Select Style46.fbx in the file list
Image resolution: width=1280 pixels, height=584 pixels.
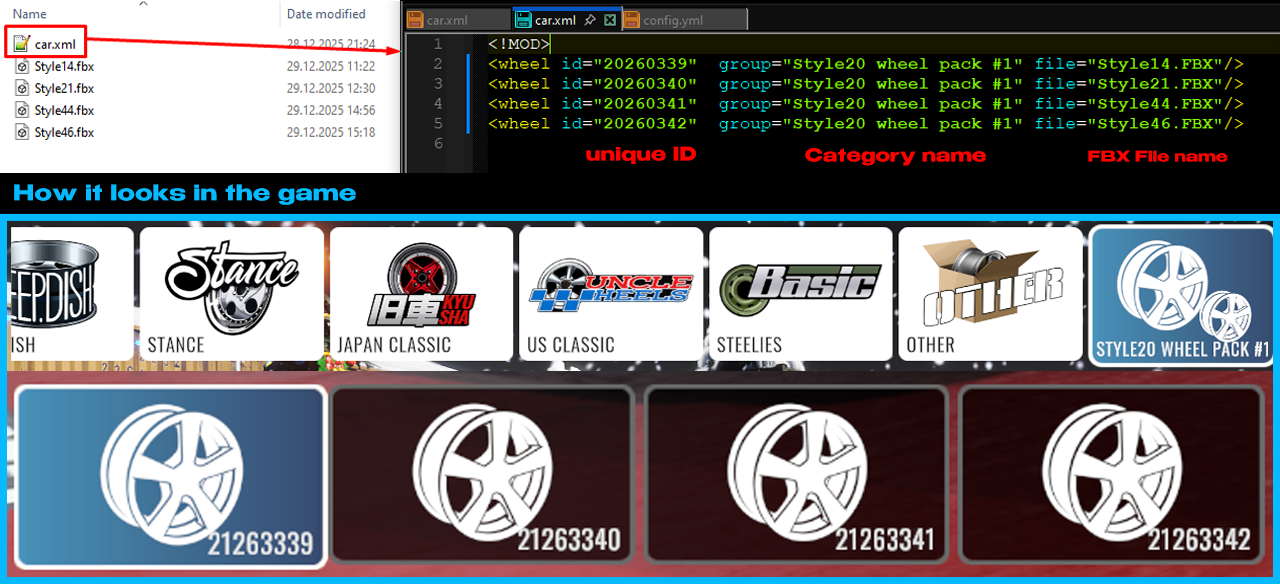click(64, 132)
